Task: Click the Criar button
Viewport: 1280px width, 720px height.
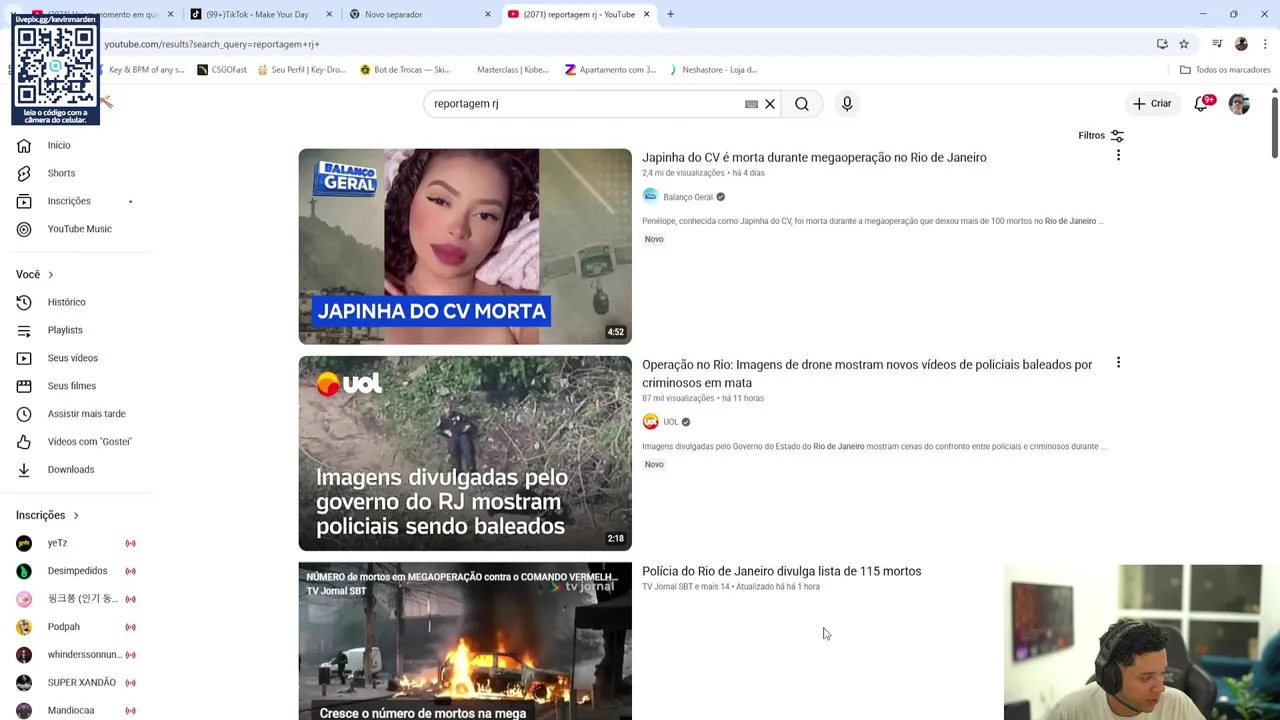Action: pos(1152,104)
